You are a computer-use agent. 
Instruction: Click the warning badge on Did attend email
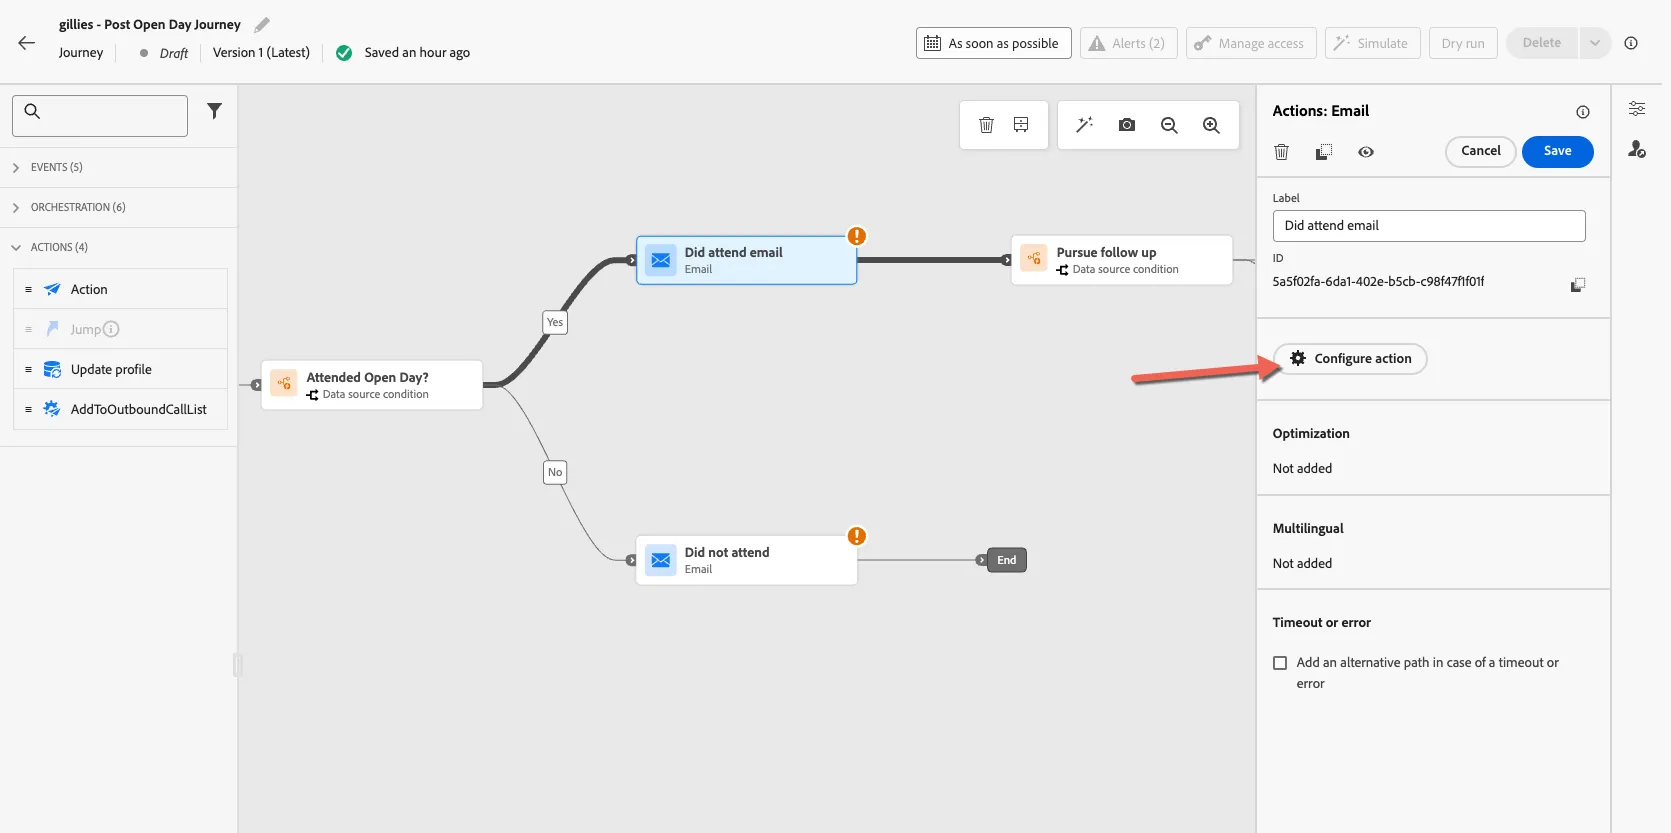coord(857,236)
